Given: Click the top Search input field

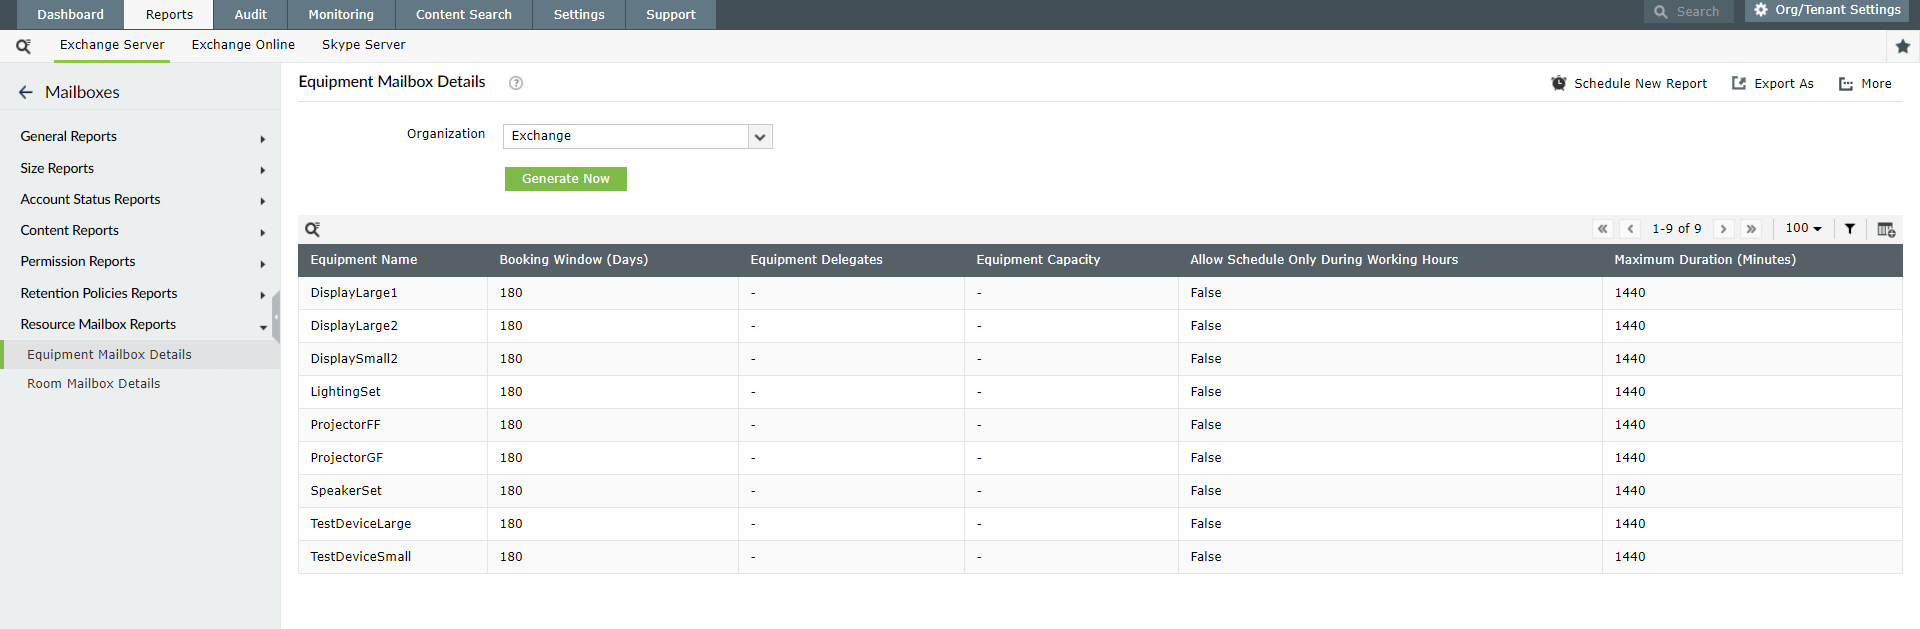Looking at the screenshot, I should pos(1698,12).
